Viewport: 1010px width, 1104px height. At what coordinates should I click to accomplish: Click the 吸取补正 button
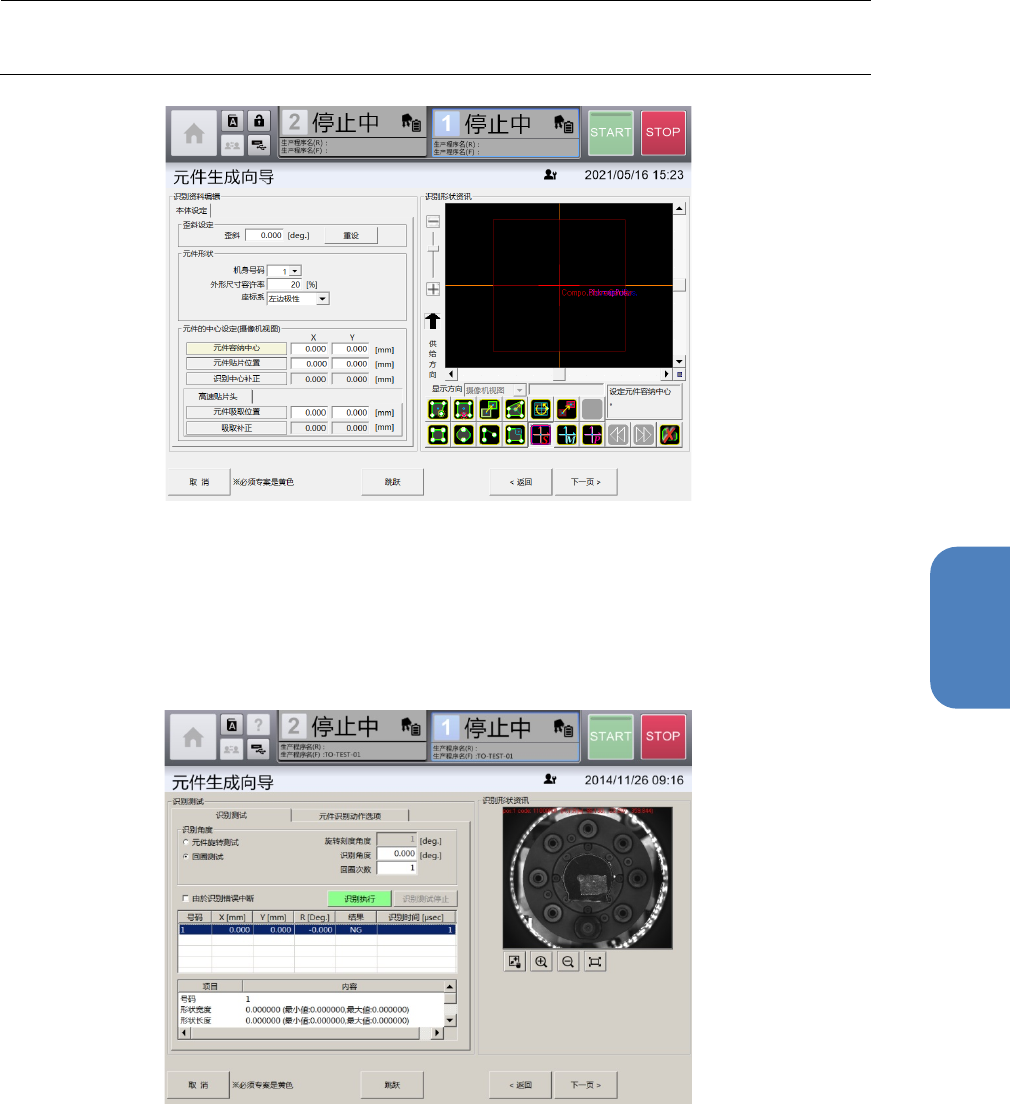click(x=237, y=428)
